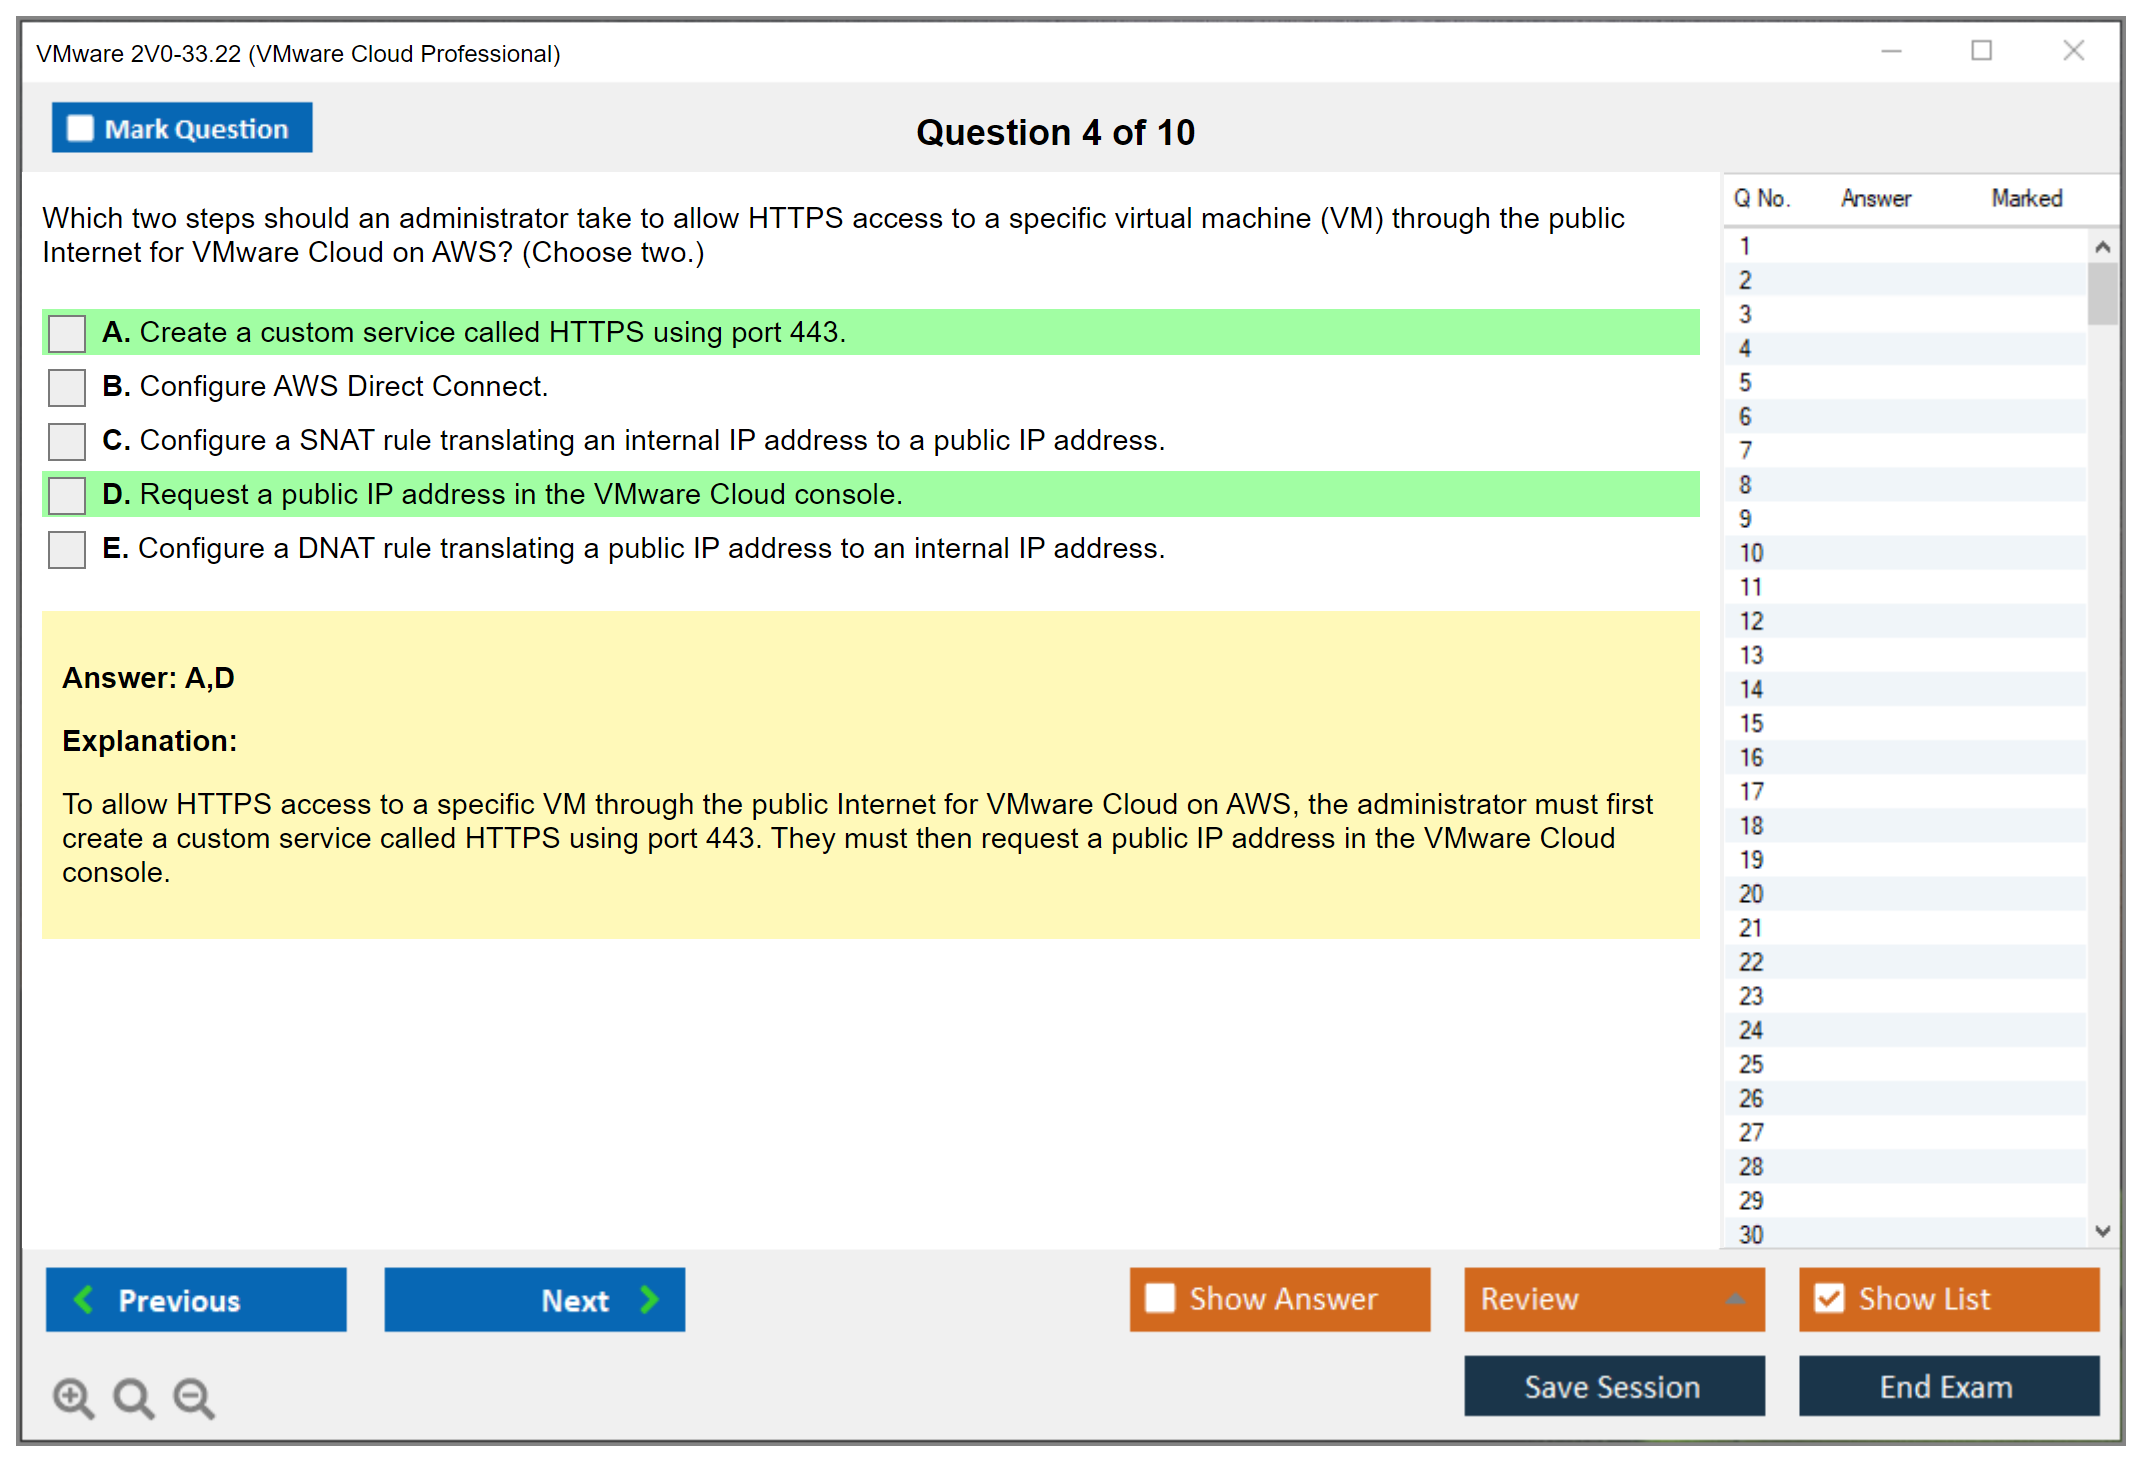The image size is (2150, 1470).
Task: Click the question list scrollbar thumb
Action: click(x=2102, y=293)
